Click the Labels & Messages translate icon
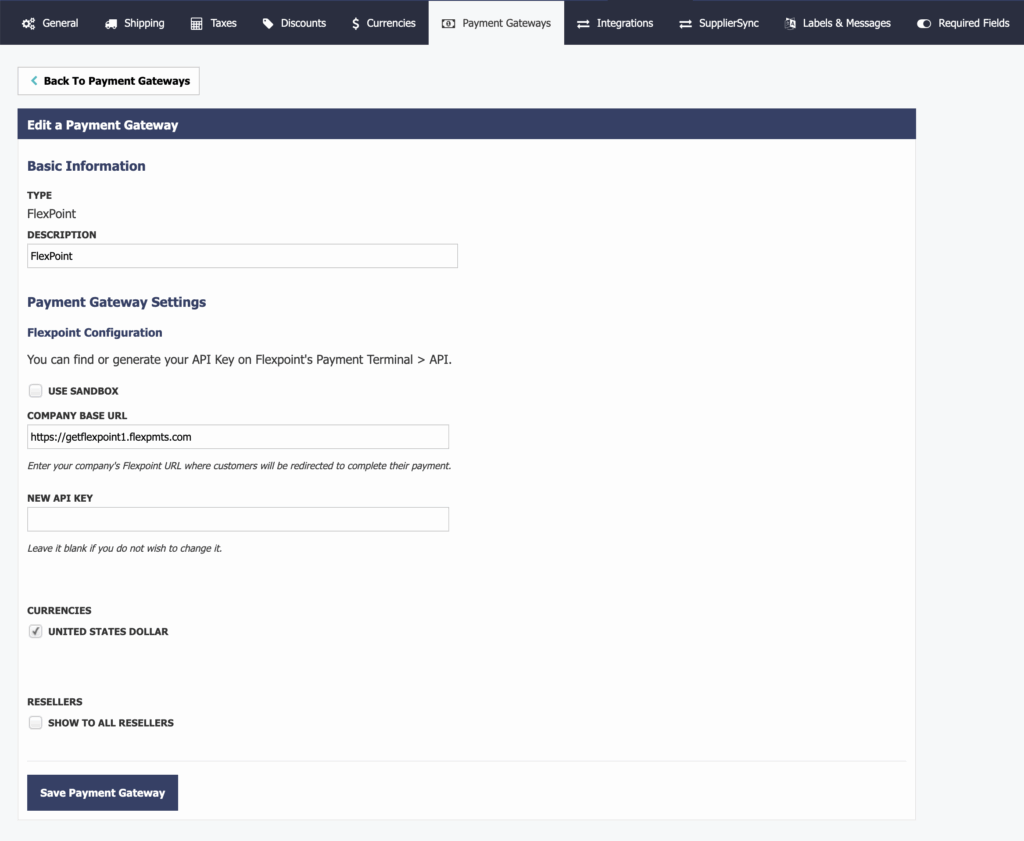 790,24
